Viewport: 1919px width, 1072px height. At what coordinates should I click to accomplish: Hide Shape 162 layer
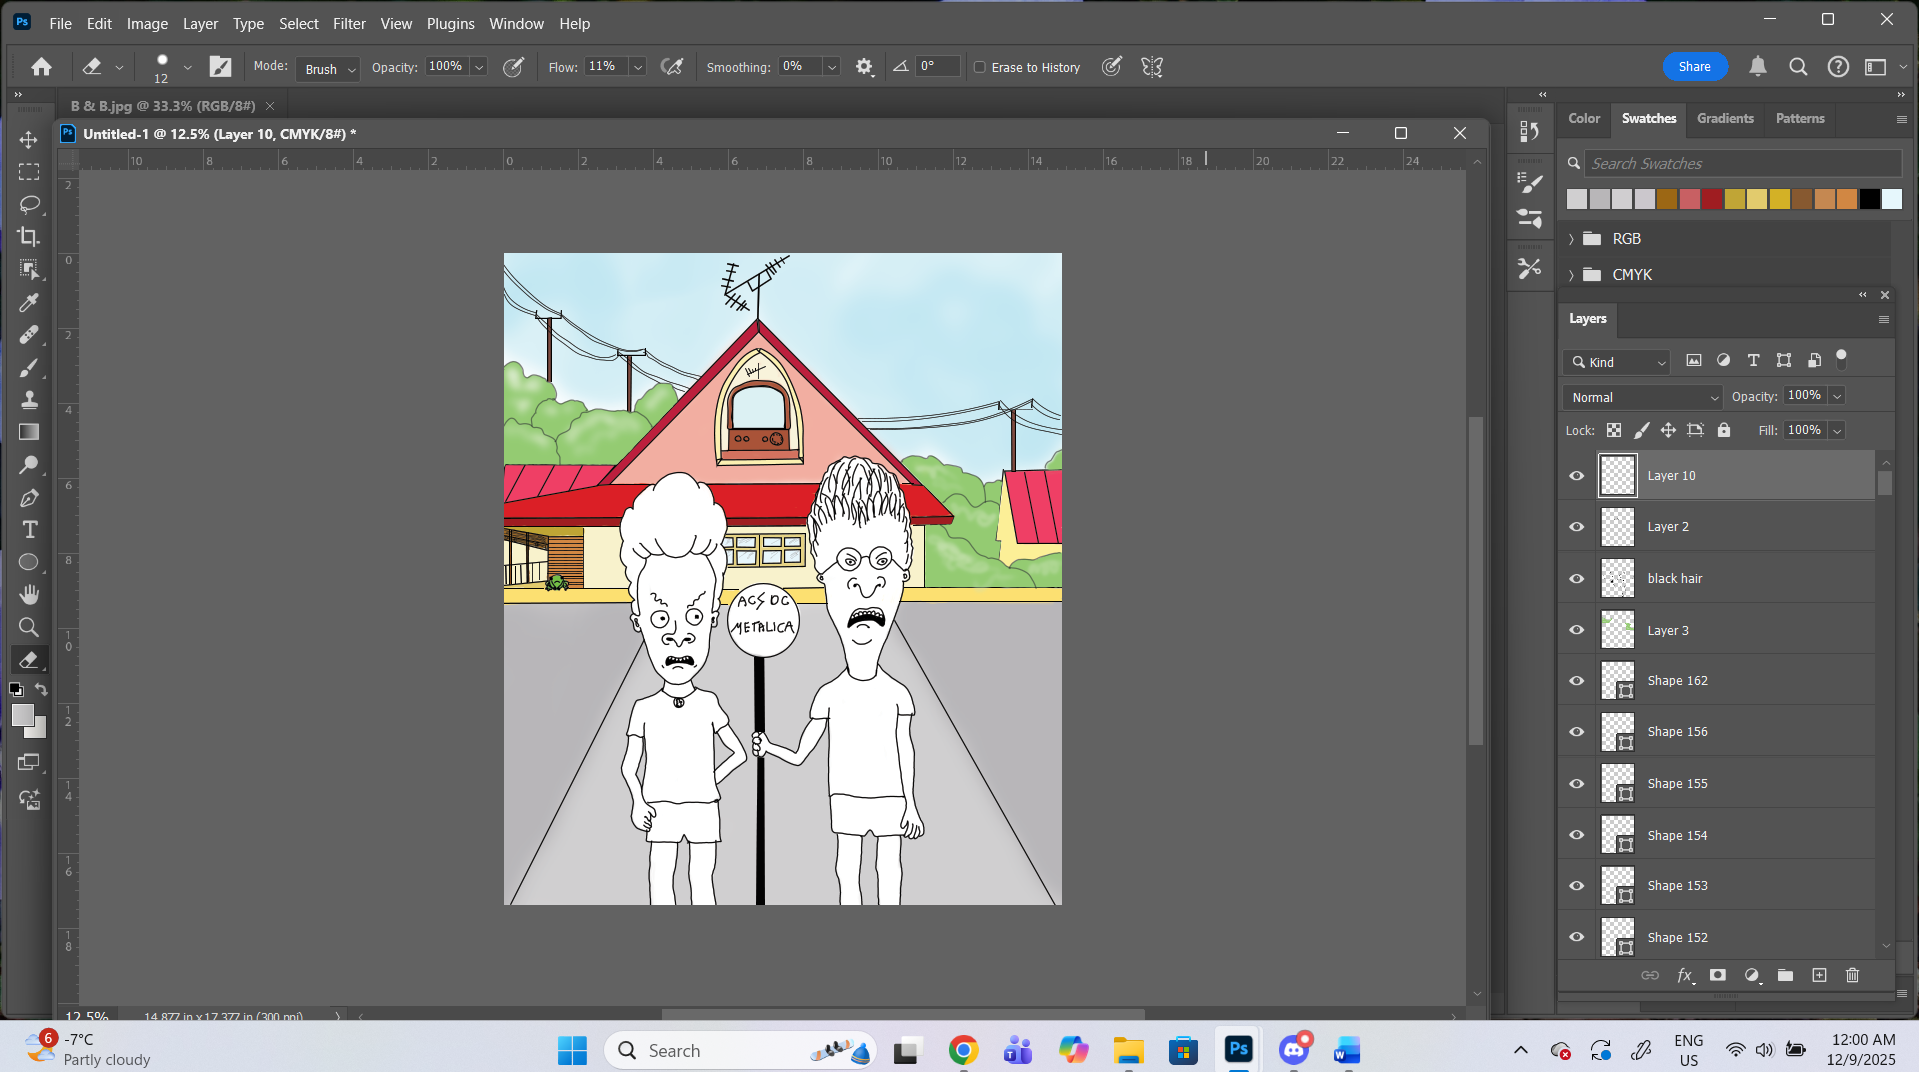(1577, 681)
